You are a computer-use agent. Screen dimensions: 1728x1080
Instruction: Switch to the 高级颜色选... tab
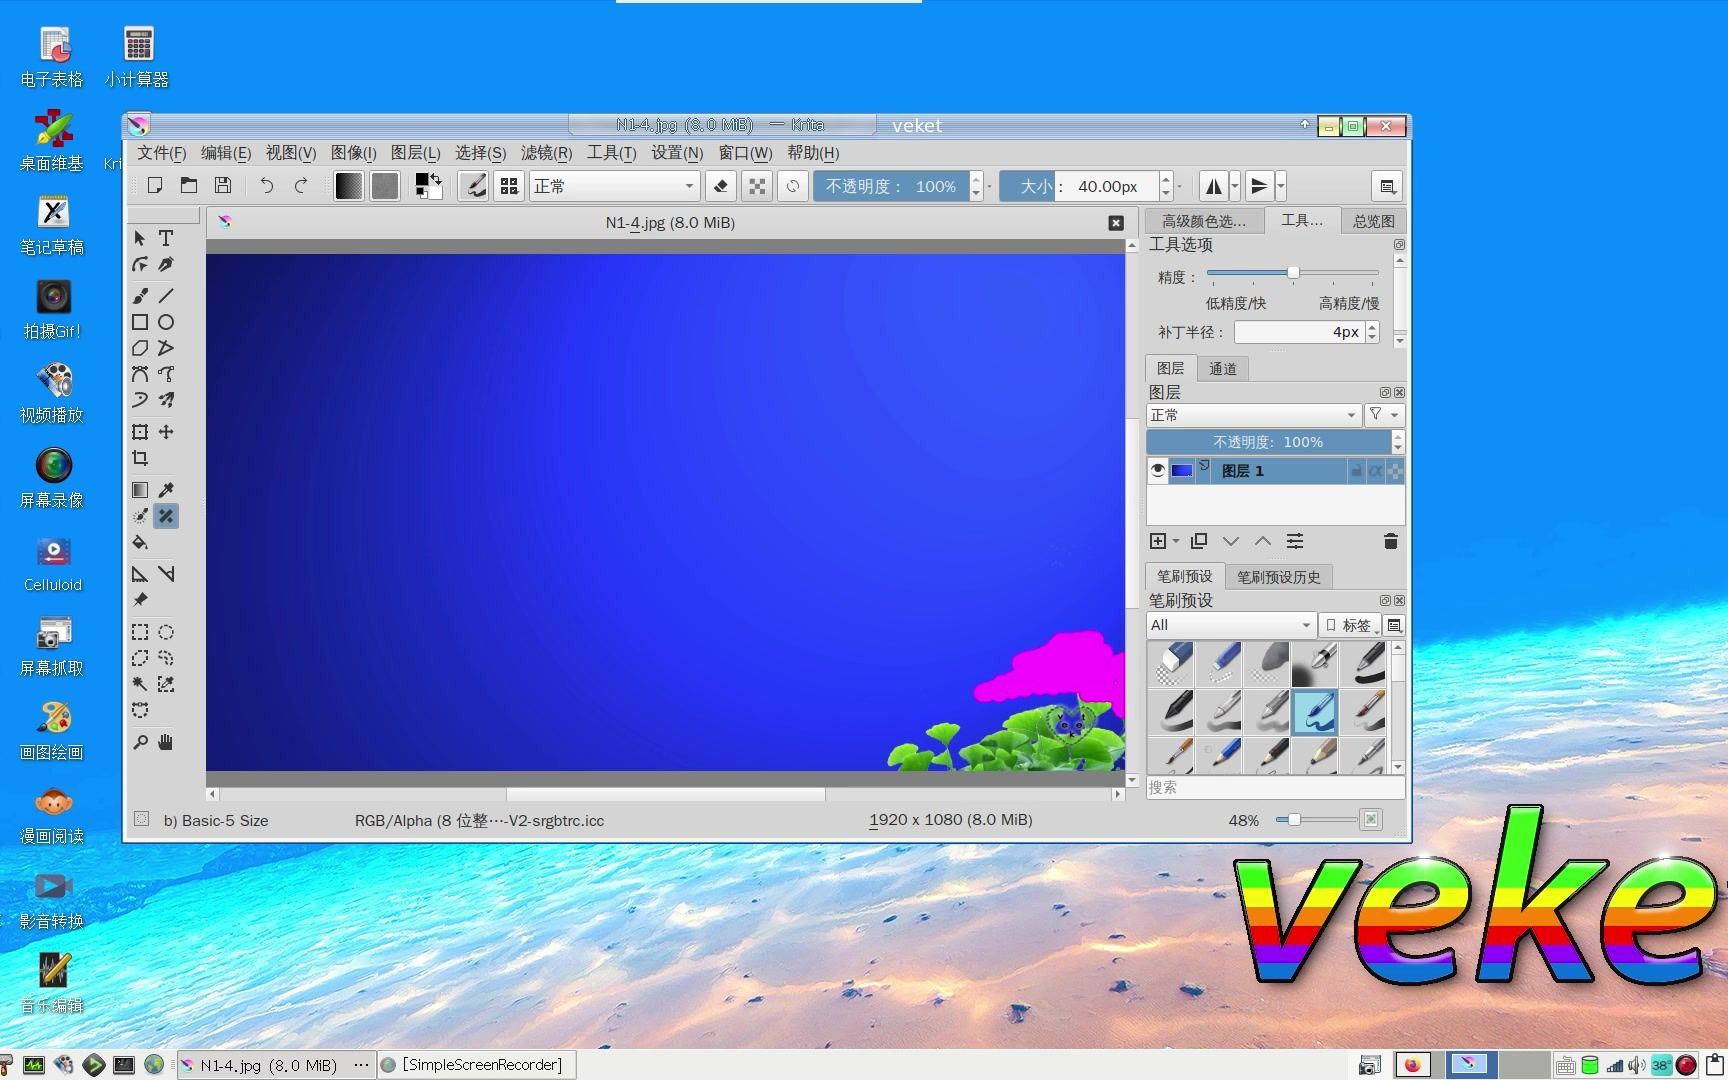coord(1204,221)
